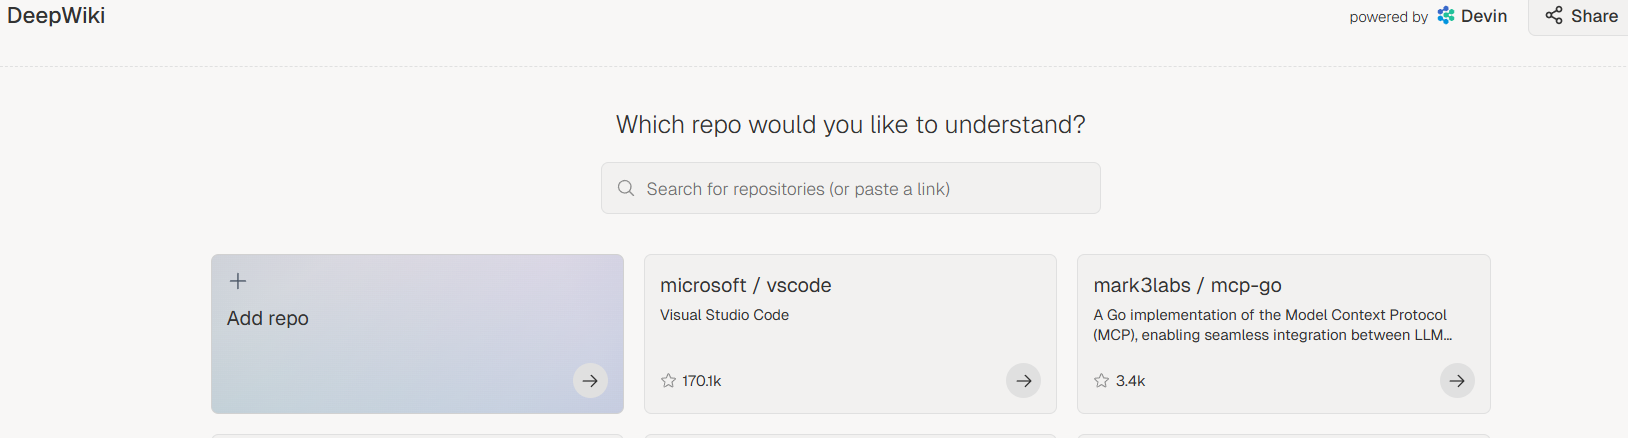Click the 170.1k star count
The width and height of the screenshot is (1628, 438).
click(x=702, y=381)
